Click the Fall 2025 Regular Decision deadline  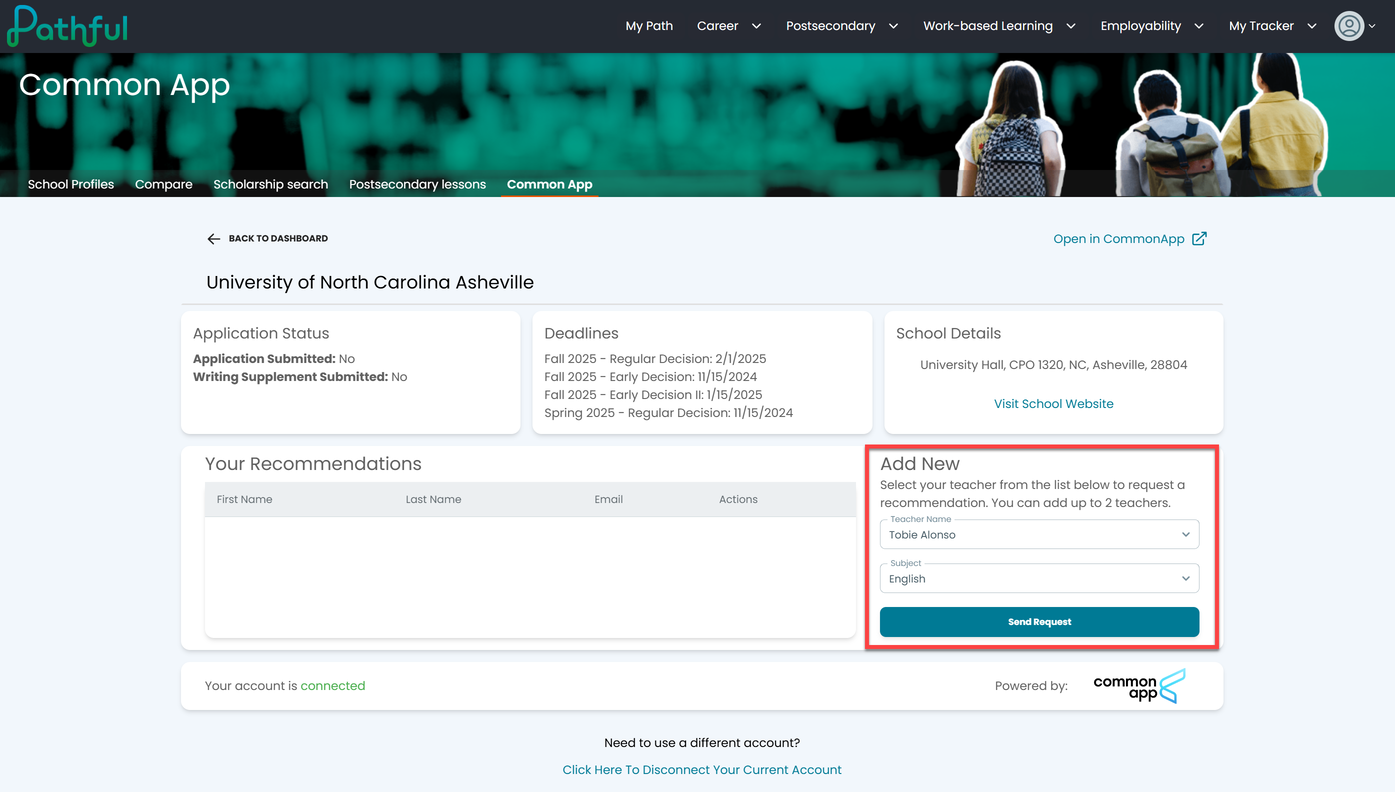[x=655, y=359]
